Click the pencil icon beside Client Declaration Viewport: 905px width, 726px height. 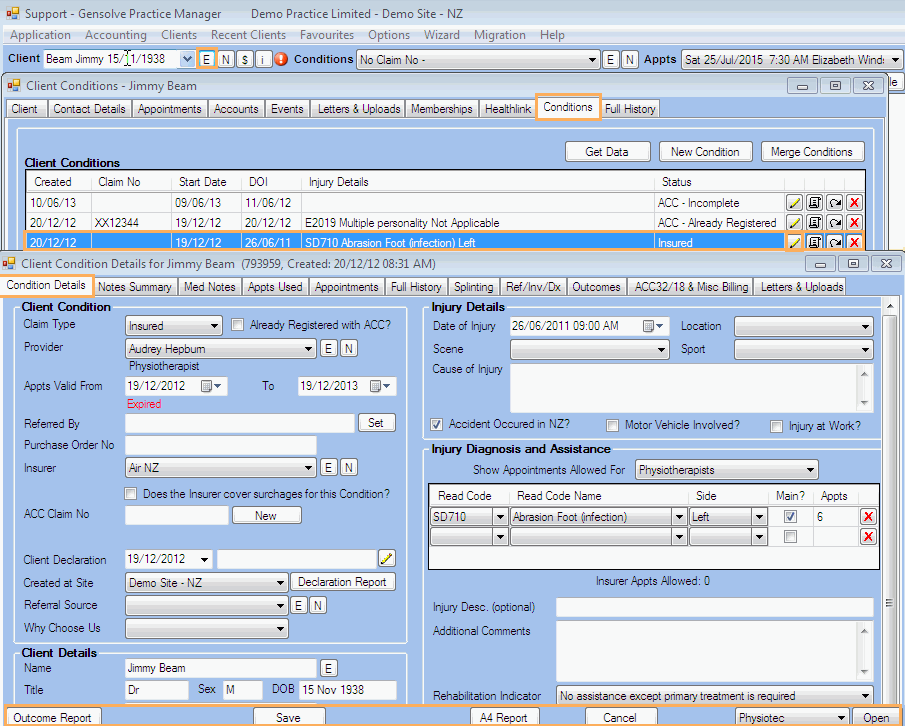[387, 559]
